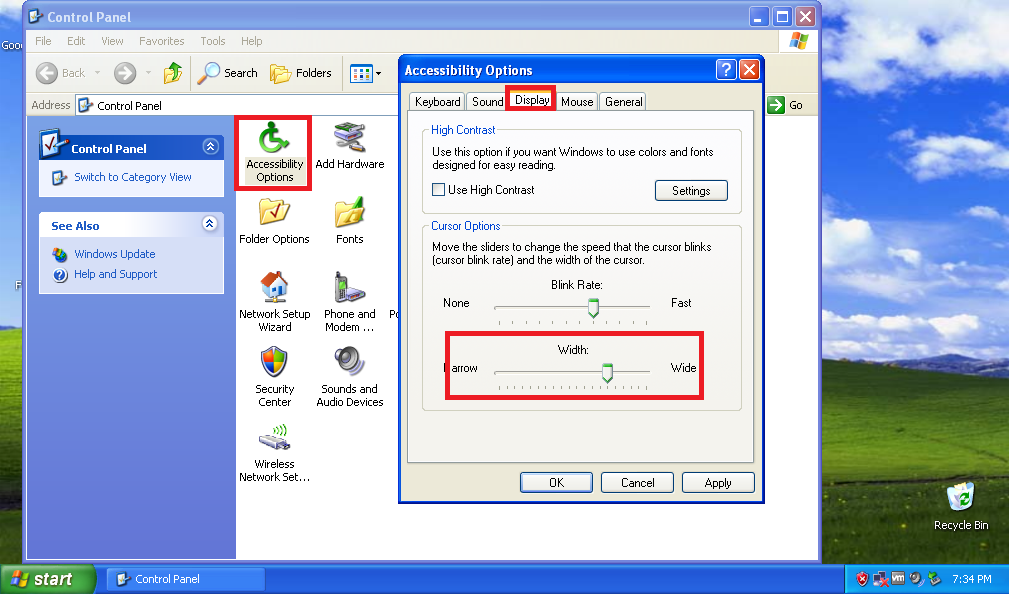The image size is (1009, 594).
Task: Switch to the General tab
Action: (x=623, y=102)
